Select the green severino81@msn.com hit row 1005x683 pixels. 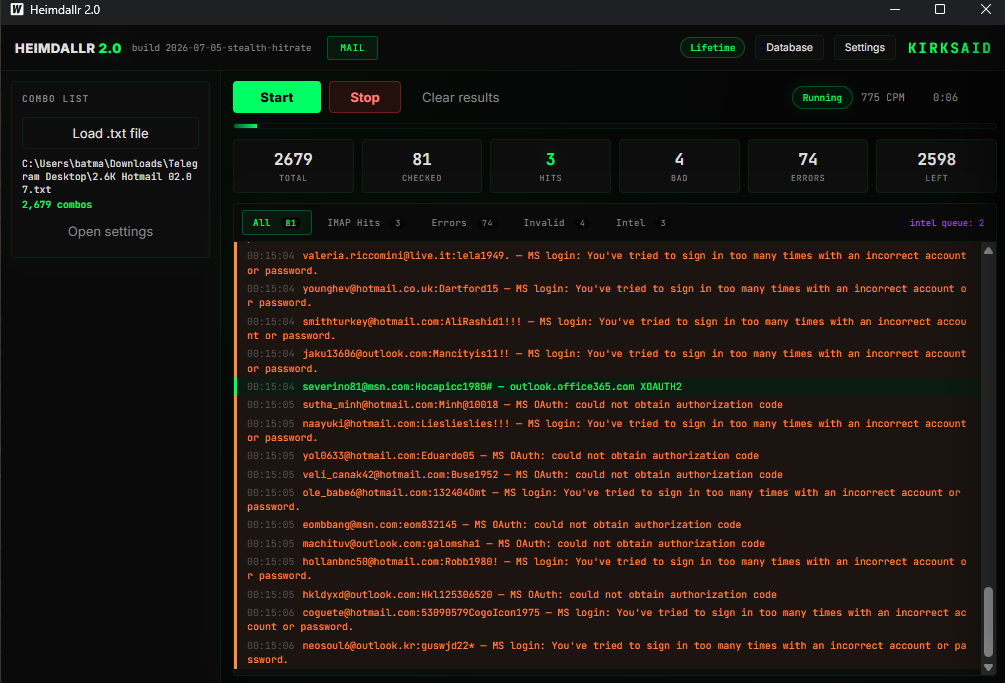(x=608, y=387)
